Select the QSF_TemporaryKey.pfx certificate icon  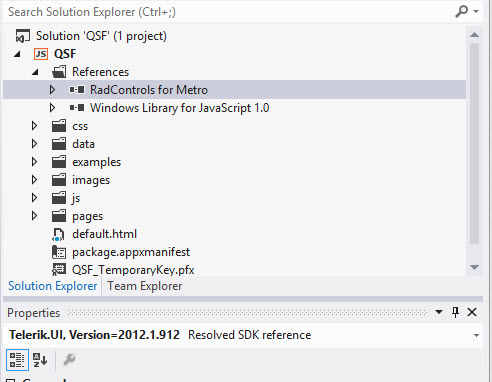[59, 270]
